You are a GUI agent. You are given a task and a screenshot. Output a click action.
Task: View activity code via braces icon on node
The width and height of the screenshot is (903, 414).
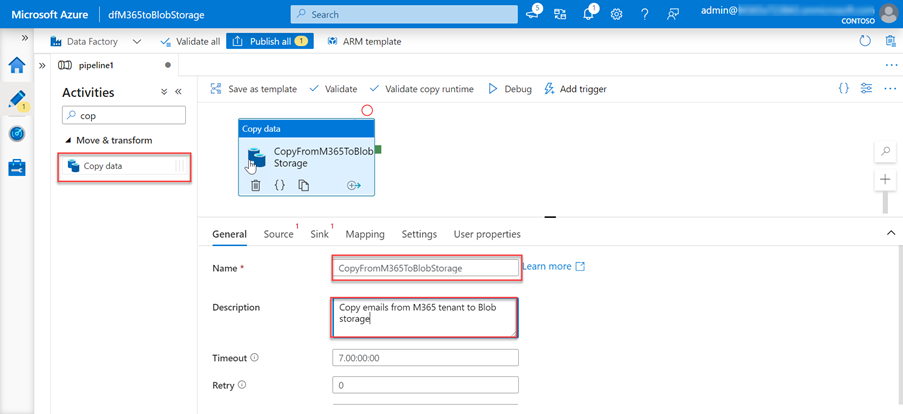279,185
